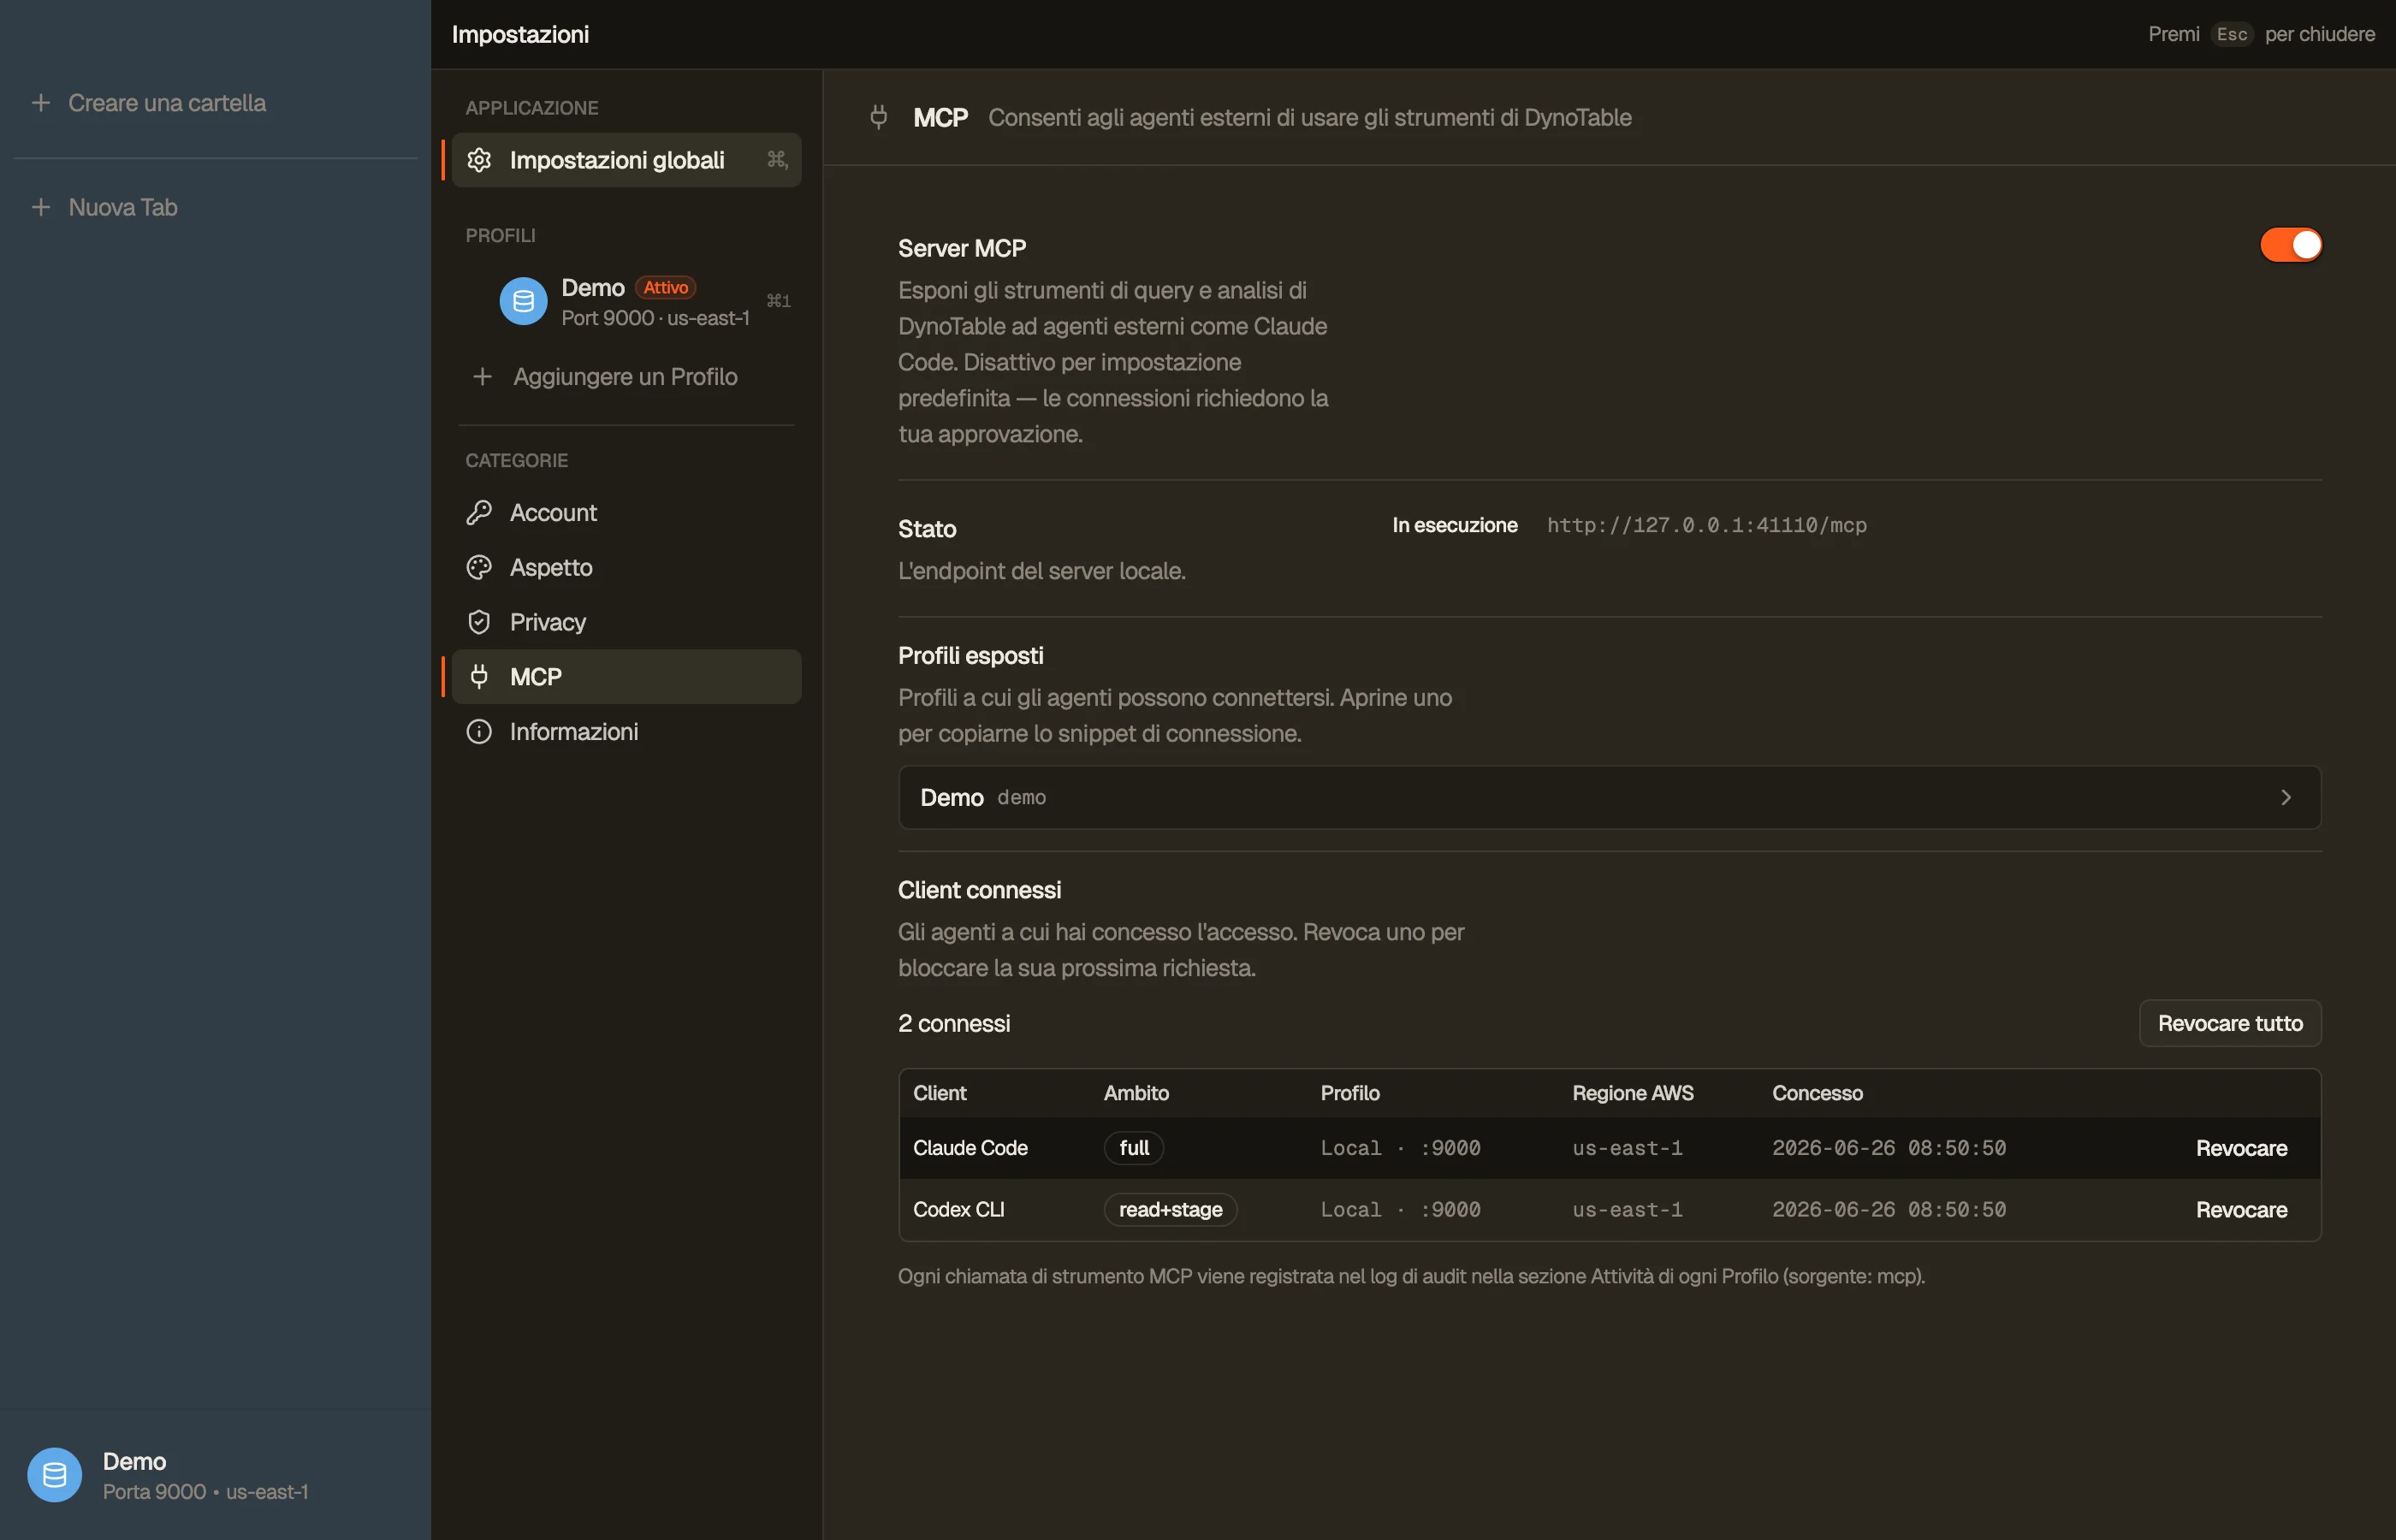Revoke access for Claude Code
The height and width of the screenshot is (1540, 2396).
tap(2241, 1148)
